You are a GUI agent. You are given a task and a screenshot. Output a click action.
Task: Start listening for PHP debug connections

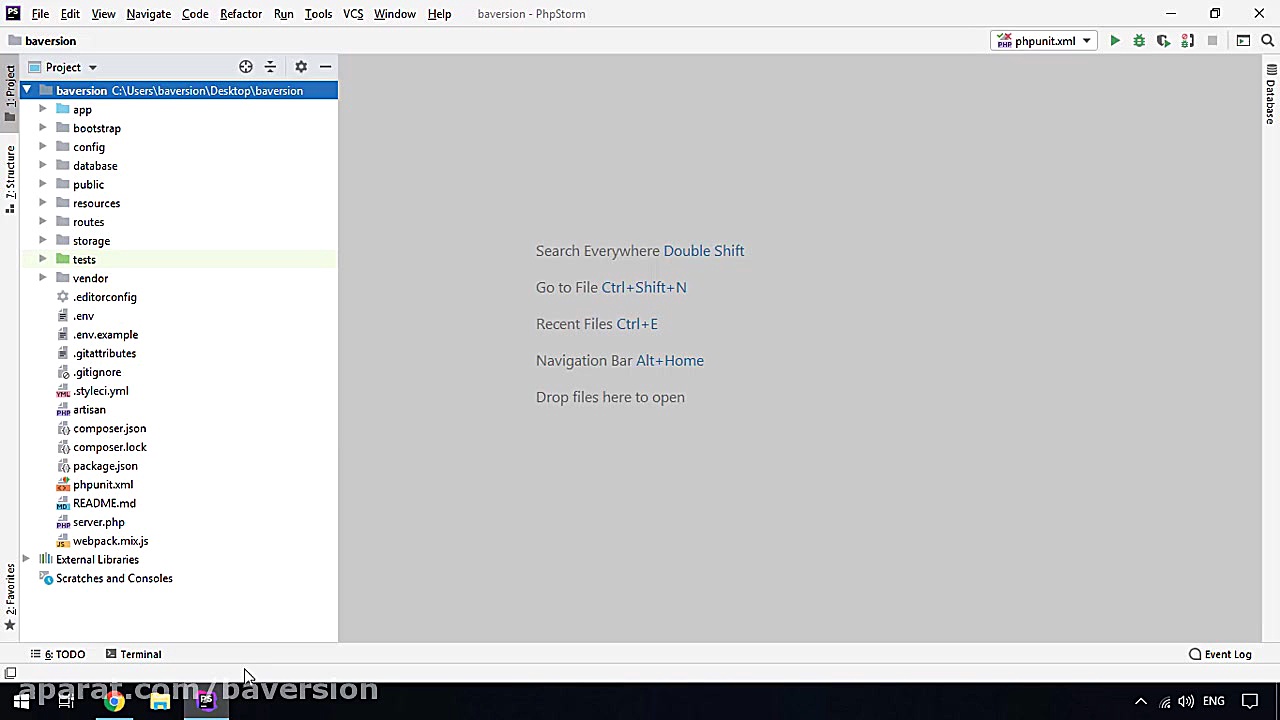coord(1188,41)
